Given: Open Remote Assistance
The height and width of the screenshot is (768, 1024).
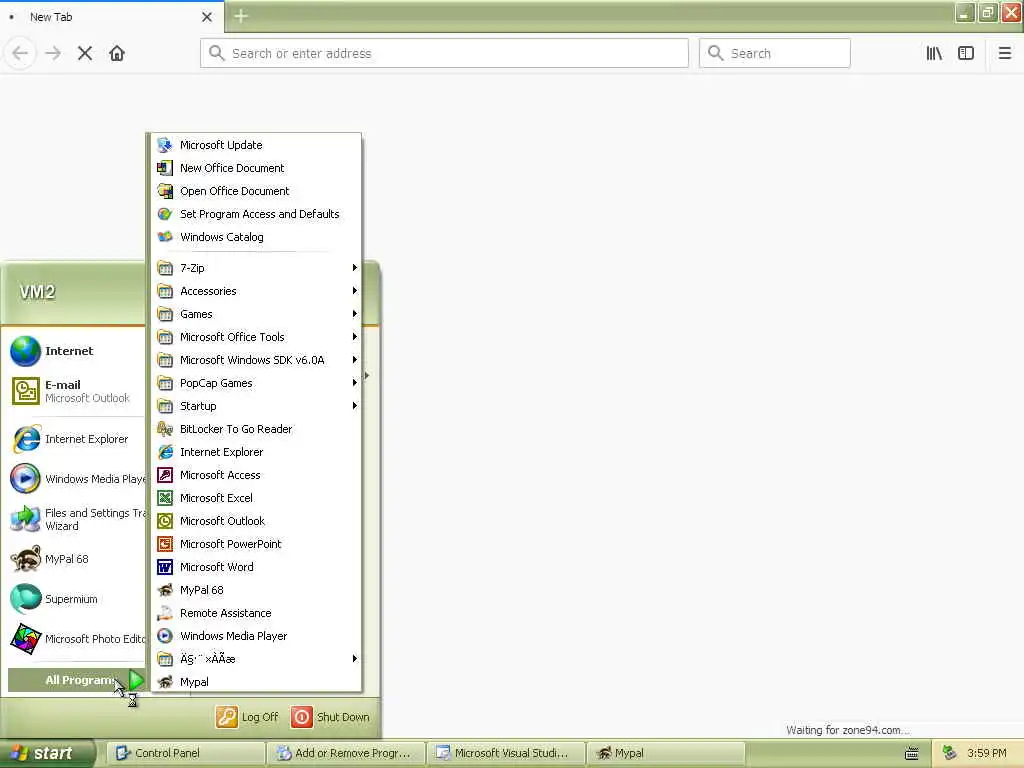Looking at the screenshot, I should (256, 613).
